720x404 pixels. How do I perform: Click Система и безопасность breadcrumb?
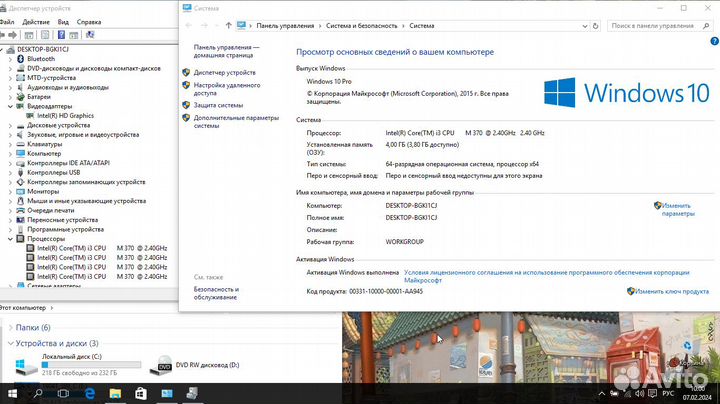[x=361, y=26]
